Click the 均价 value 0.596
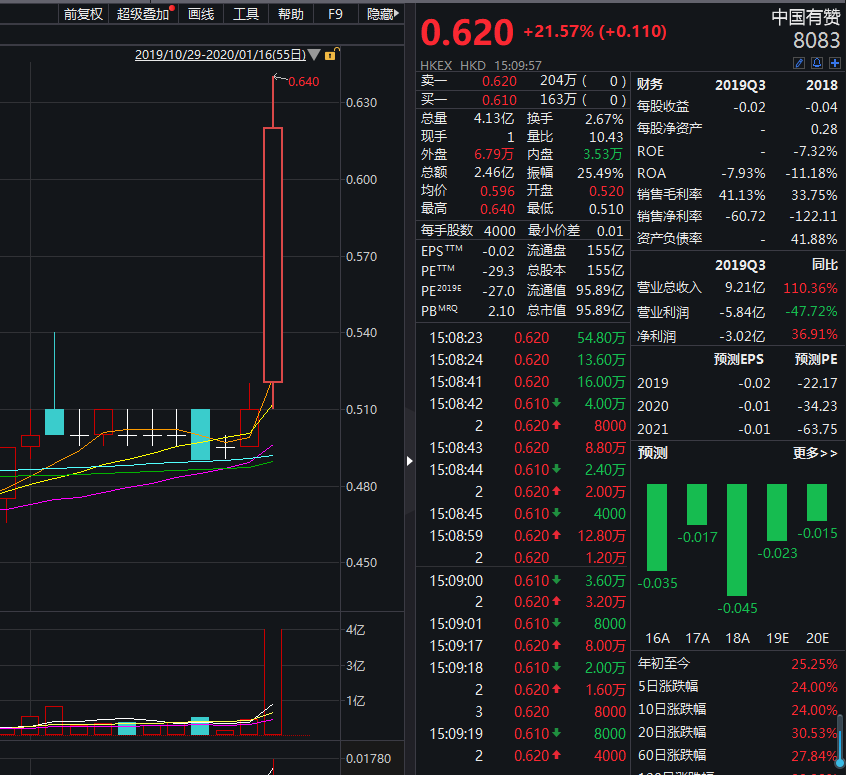This screenshot has height=775, width=846. [497, 191]
